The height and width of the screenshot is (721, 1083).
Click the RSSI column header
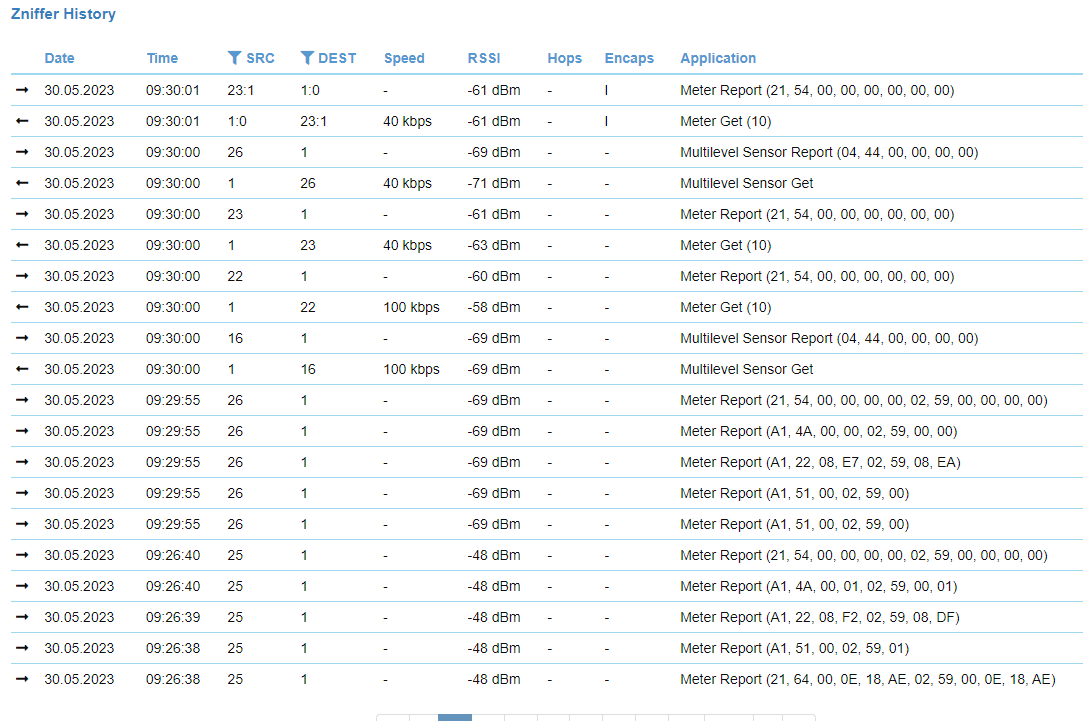pos(484,58)
